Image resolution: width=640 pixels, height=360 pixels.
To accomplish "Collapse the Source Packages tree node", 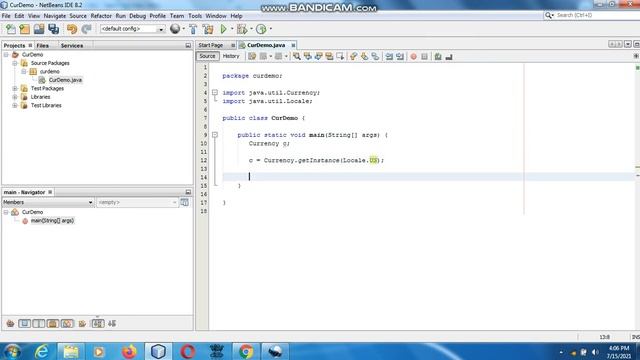I will (x=15, y=63).
